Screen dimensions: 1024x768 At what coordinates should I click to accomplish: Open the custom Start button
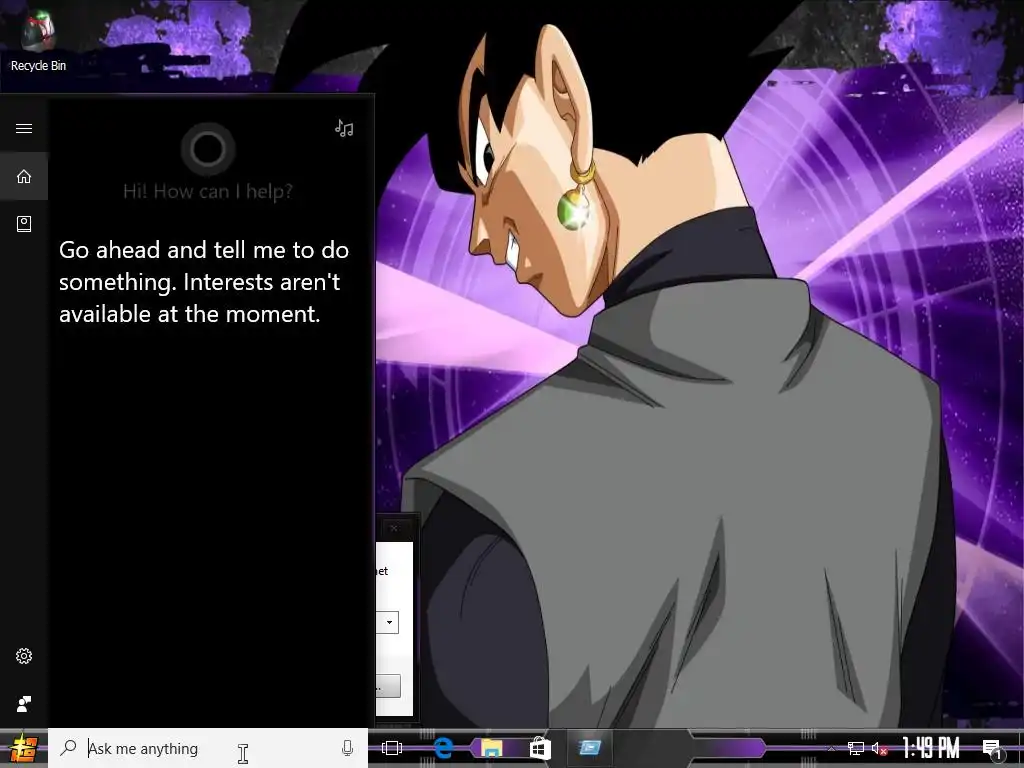point(23,748)
